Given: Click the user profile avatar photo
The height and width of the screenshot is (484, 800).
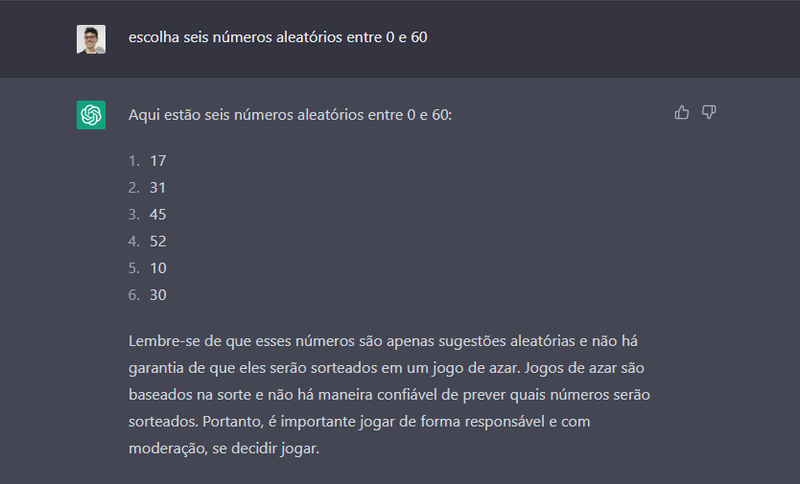Looking at the screenshot, I should point(91,39).
